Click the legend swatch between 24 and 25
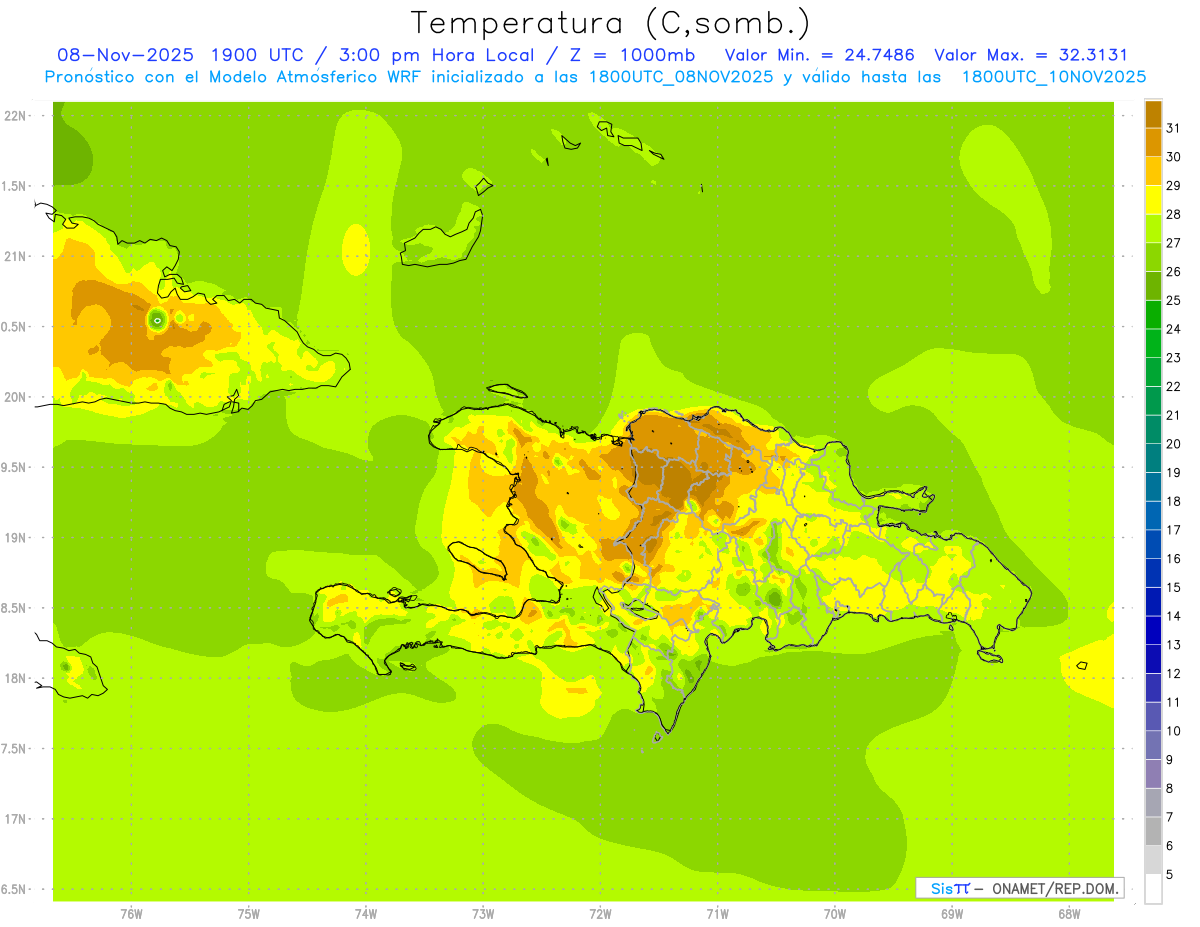Image resolution: width=1200 pixels, height=927 pixels. [1153, 315]
